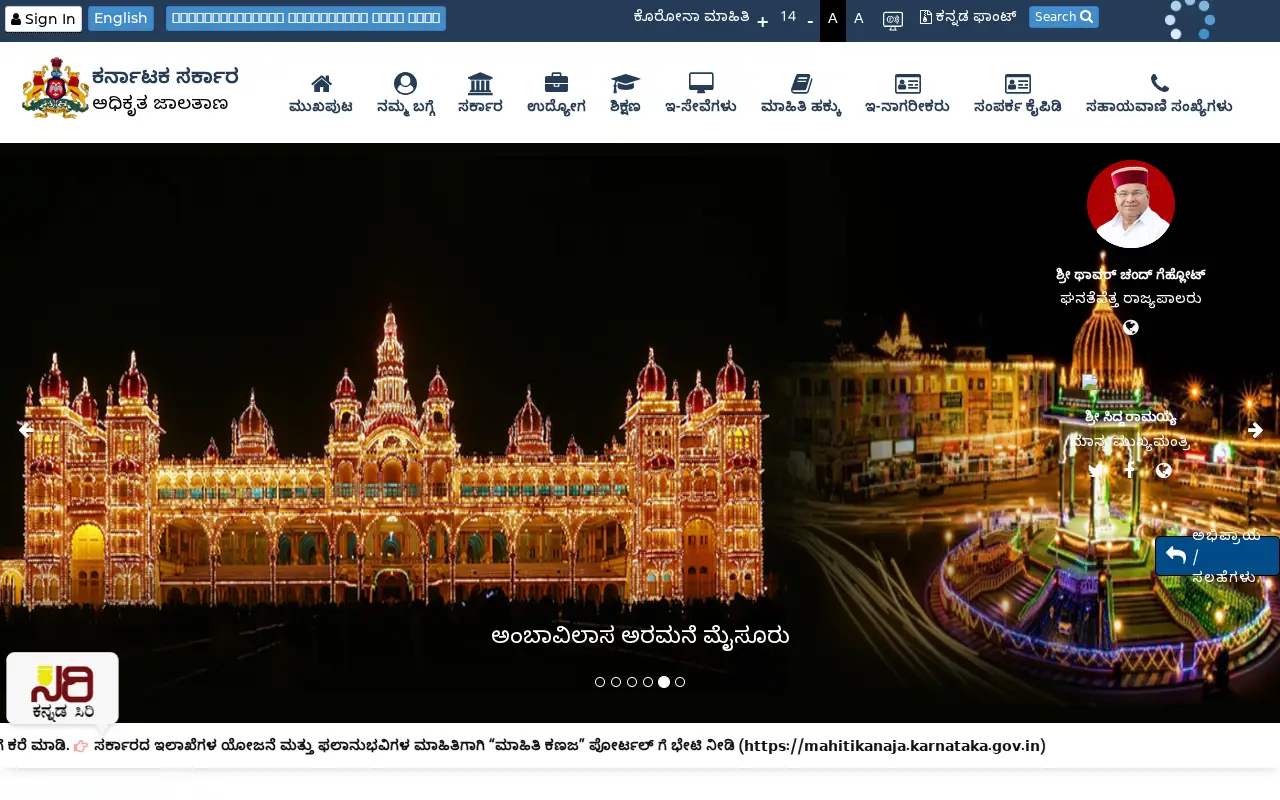The height and width of the screenshot is (800, 1280).
Task: Select first carousel slide dot
Action: [x=600, y=682]
